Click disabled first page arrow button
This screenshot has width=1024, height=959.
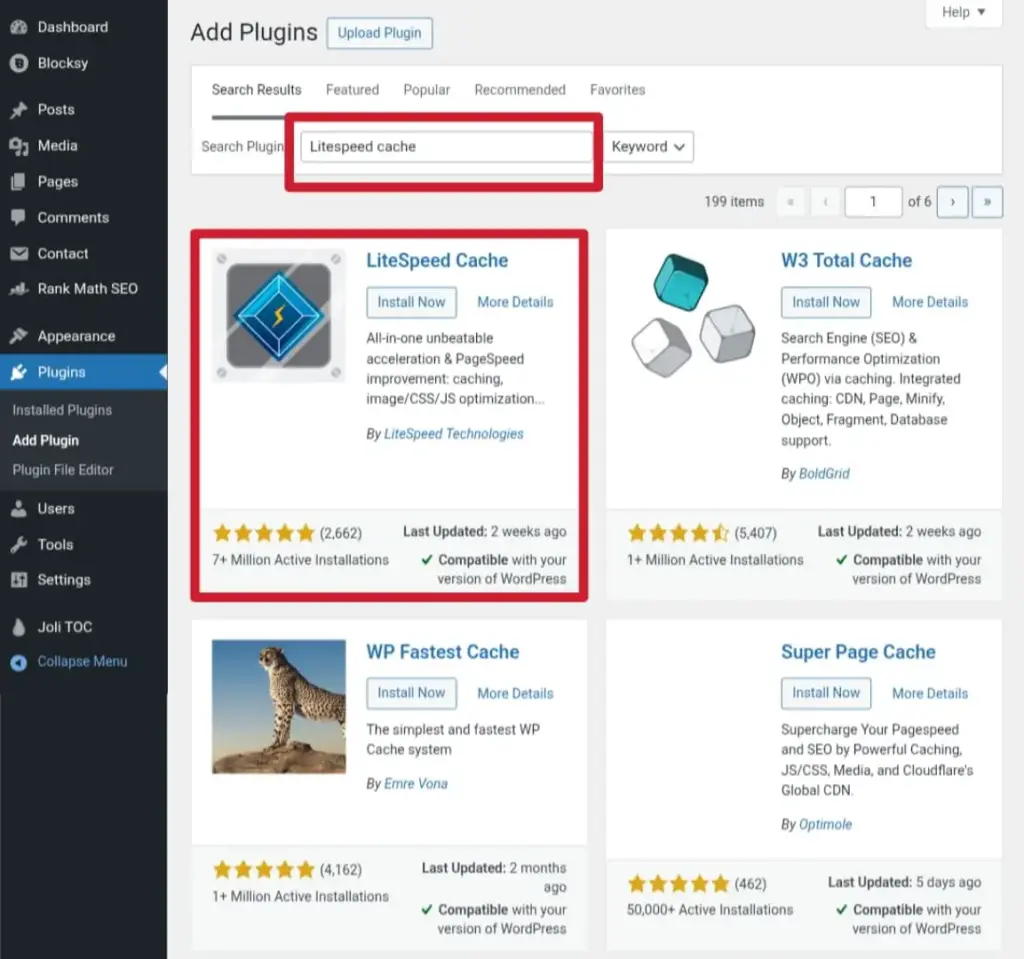click(x=790, y=202)
